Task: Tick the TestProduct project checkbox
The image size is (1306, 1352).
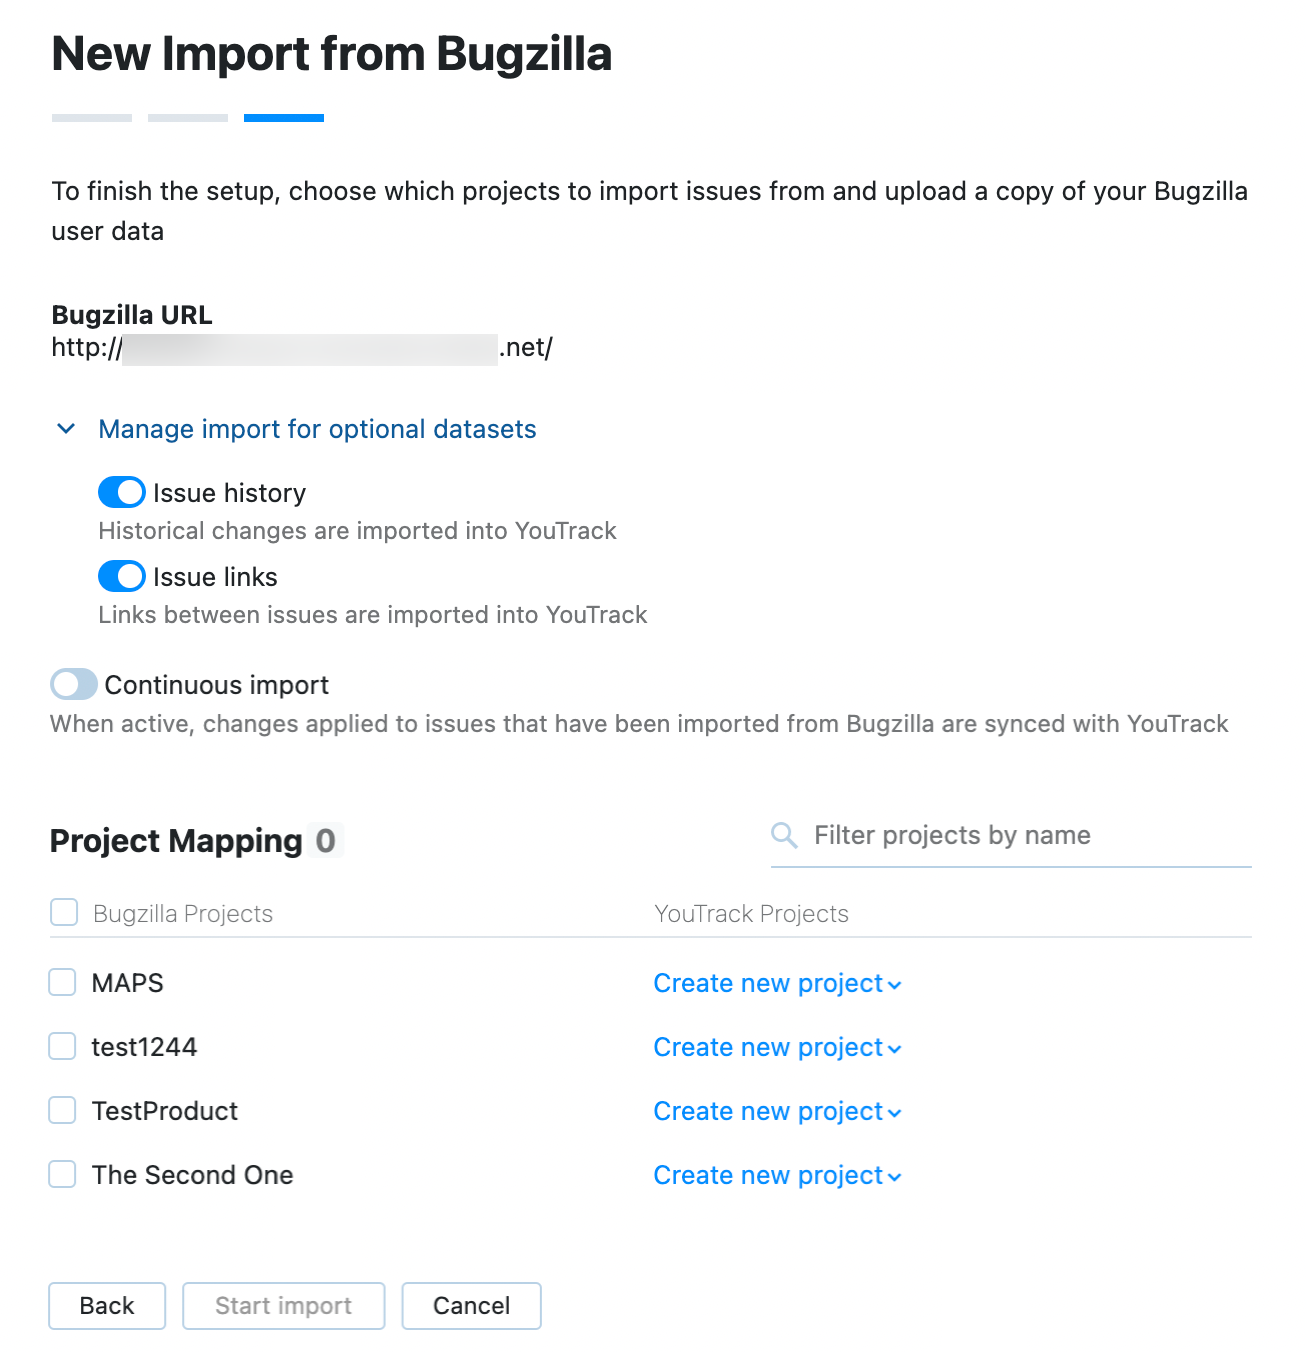Action: coord(62,1110)
